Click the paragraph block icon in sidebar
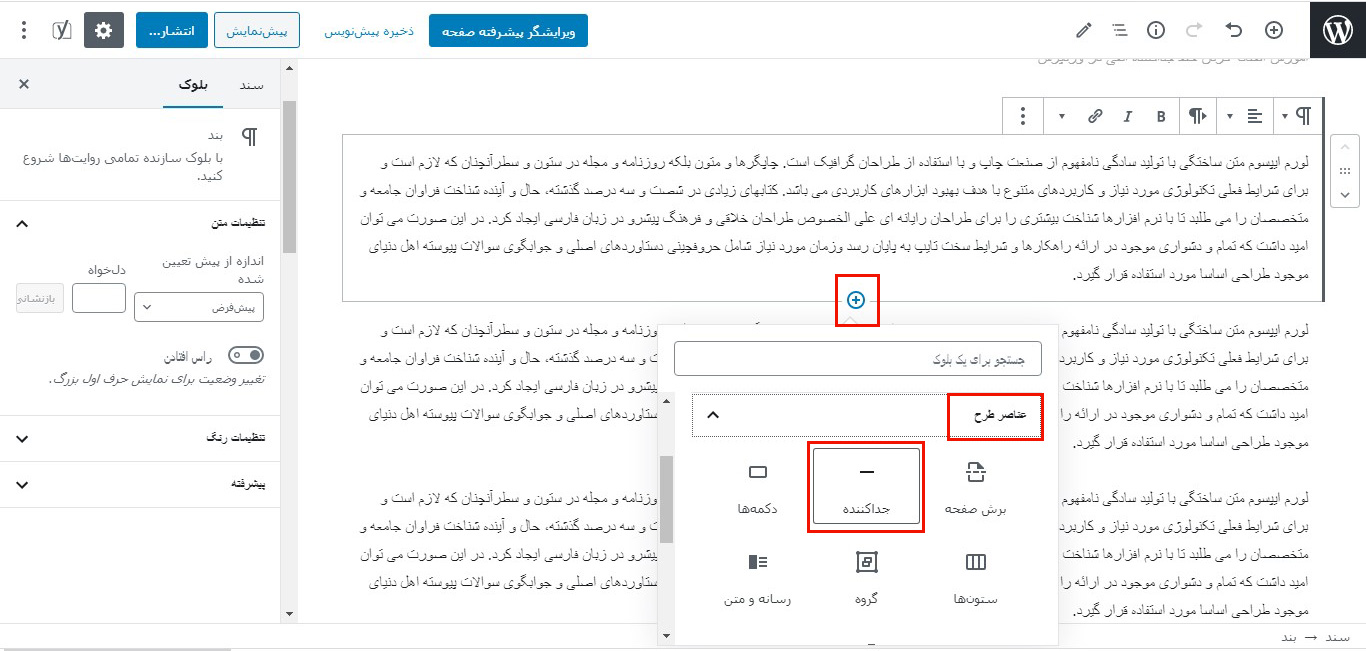 point(250,137)
